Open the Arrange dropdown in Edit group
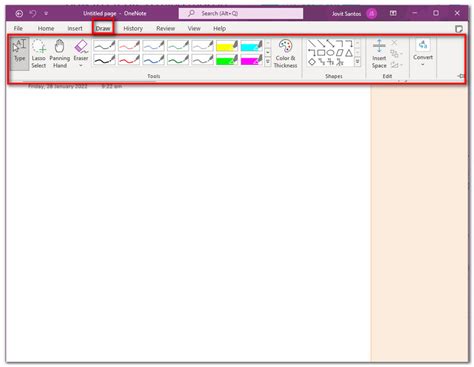 click(x=396, y=53)
